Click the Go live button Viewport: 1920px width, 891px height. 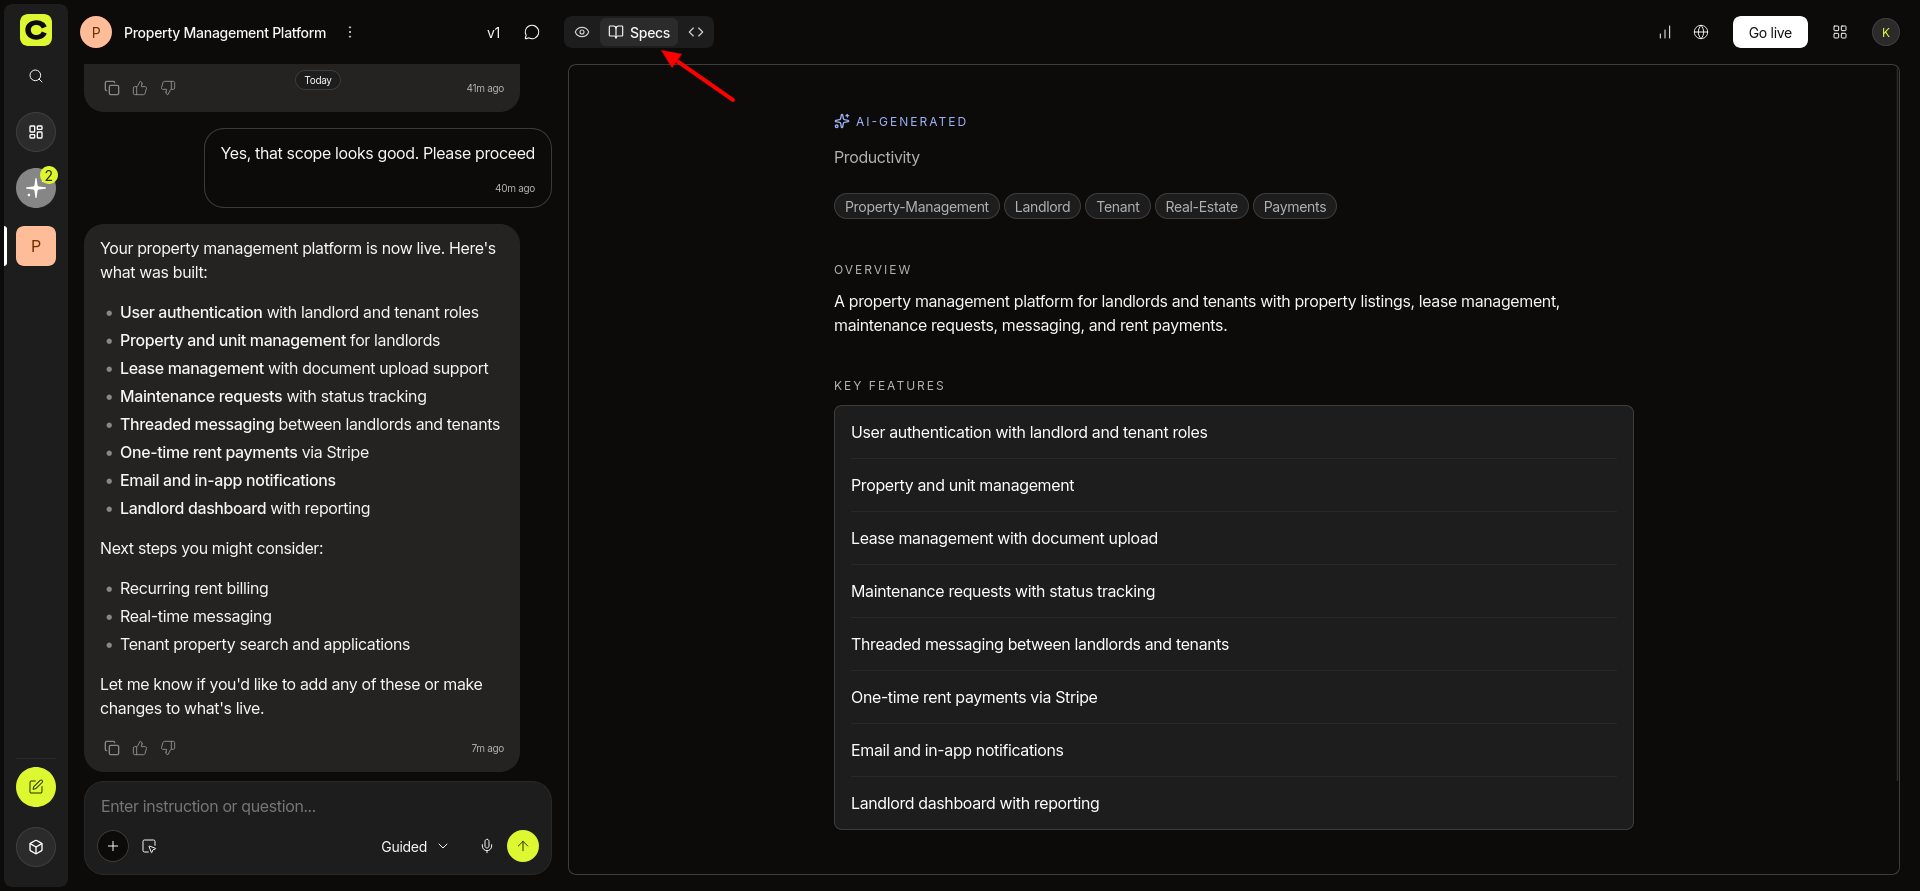tap(1770, 32)
